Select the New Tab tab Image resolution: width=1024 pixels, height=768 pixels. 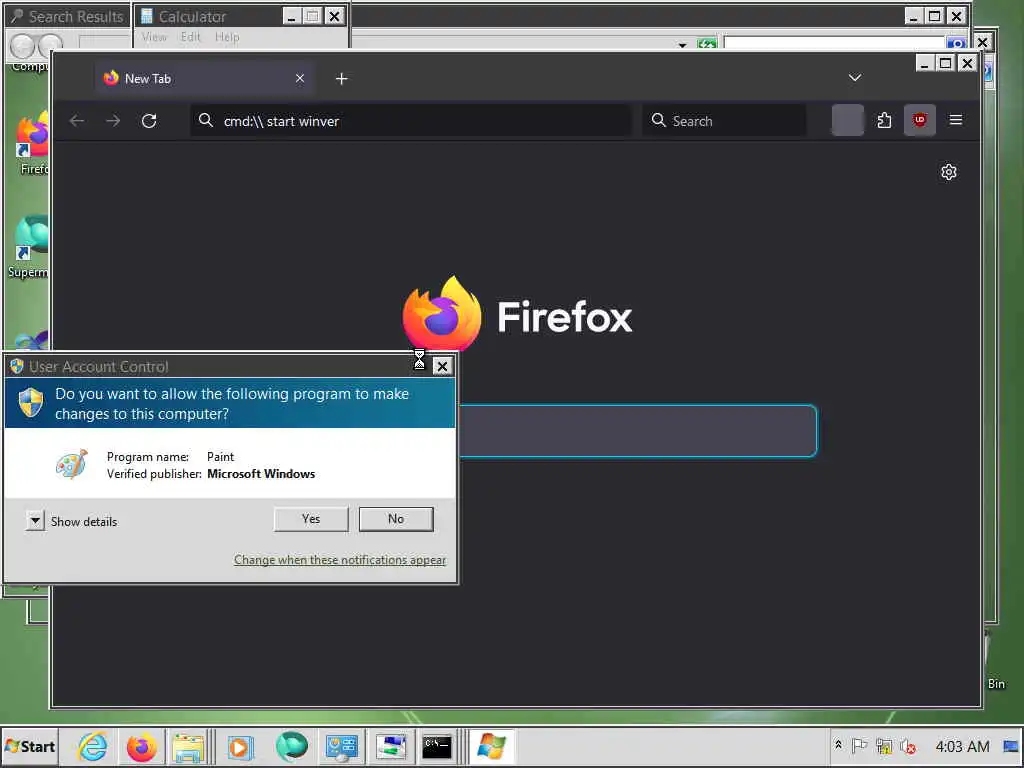tap(205, 79)
